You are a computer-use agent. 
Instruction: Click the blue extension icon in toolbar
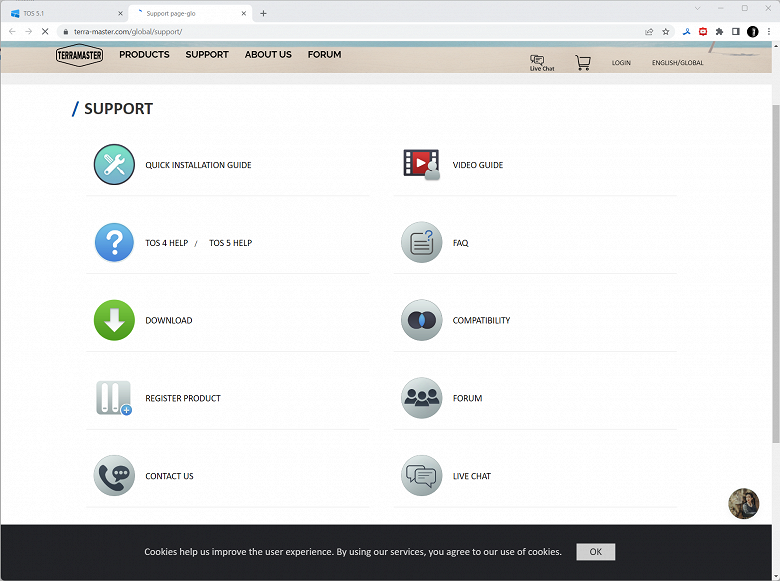point(686,31)
